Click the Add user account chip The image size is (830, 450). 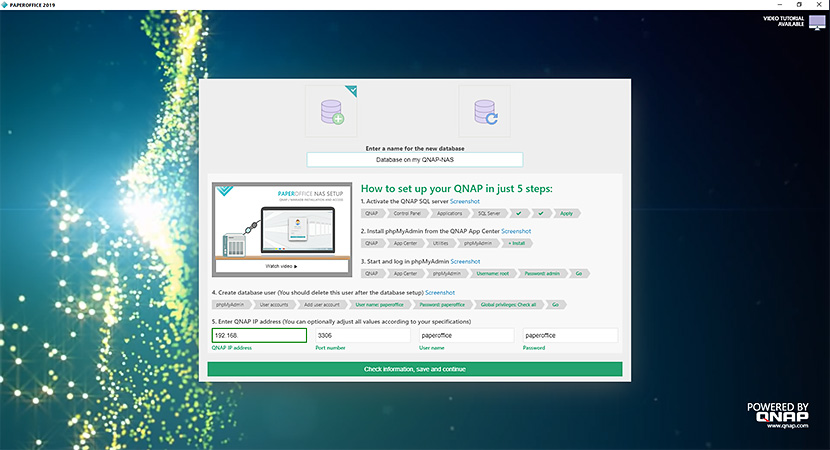(x=322, y=304)
